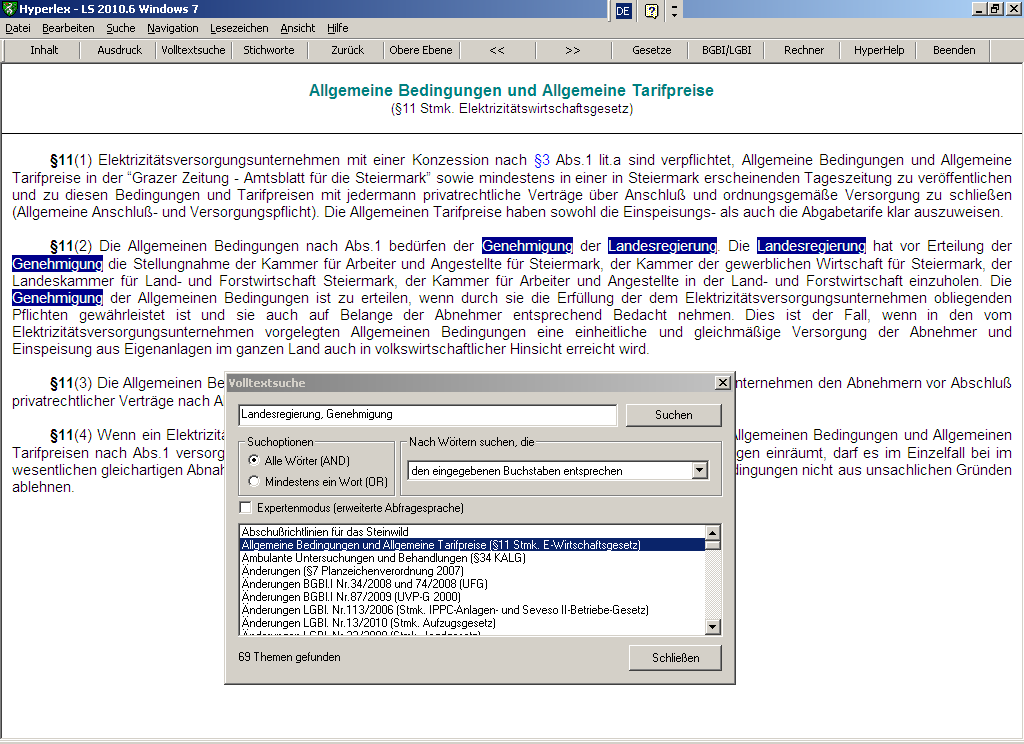Click the page heading 'Allgemeine Bedingungen und Allgemeine Tarifpreise'
Image resolution: width=1024 pixels, height=744 pixels.
pyautogui.click(x=511, y=90)
